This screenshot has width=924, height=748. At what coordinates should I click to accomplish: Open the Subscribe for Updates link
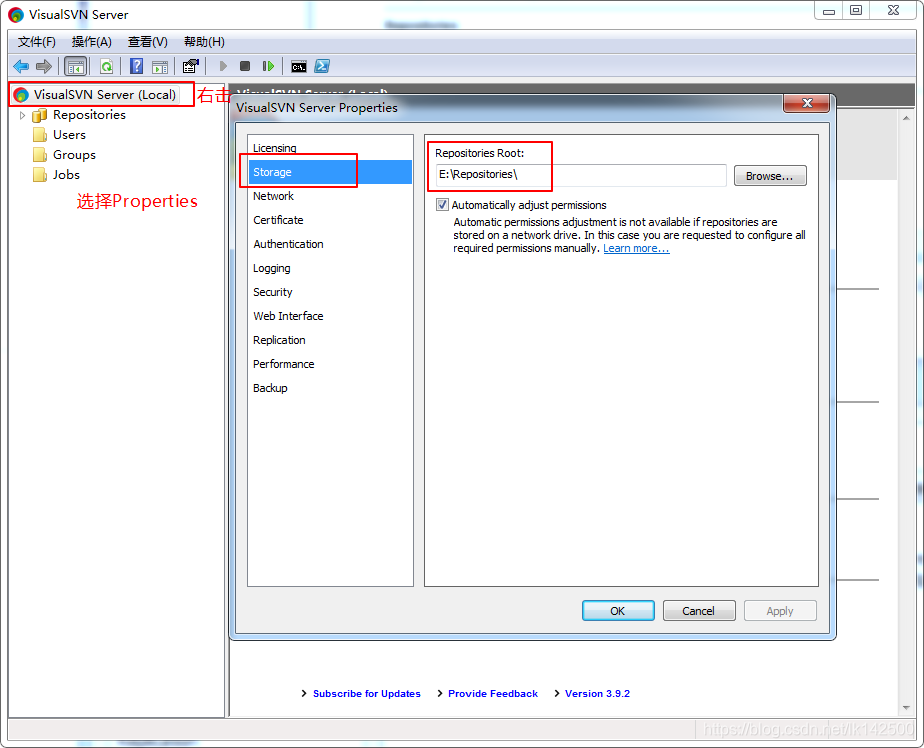(x=367, y=694)
